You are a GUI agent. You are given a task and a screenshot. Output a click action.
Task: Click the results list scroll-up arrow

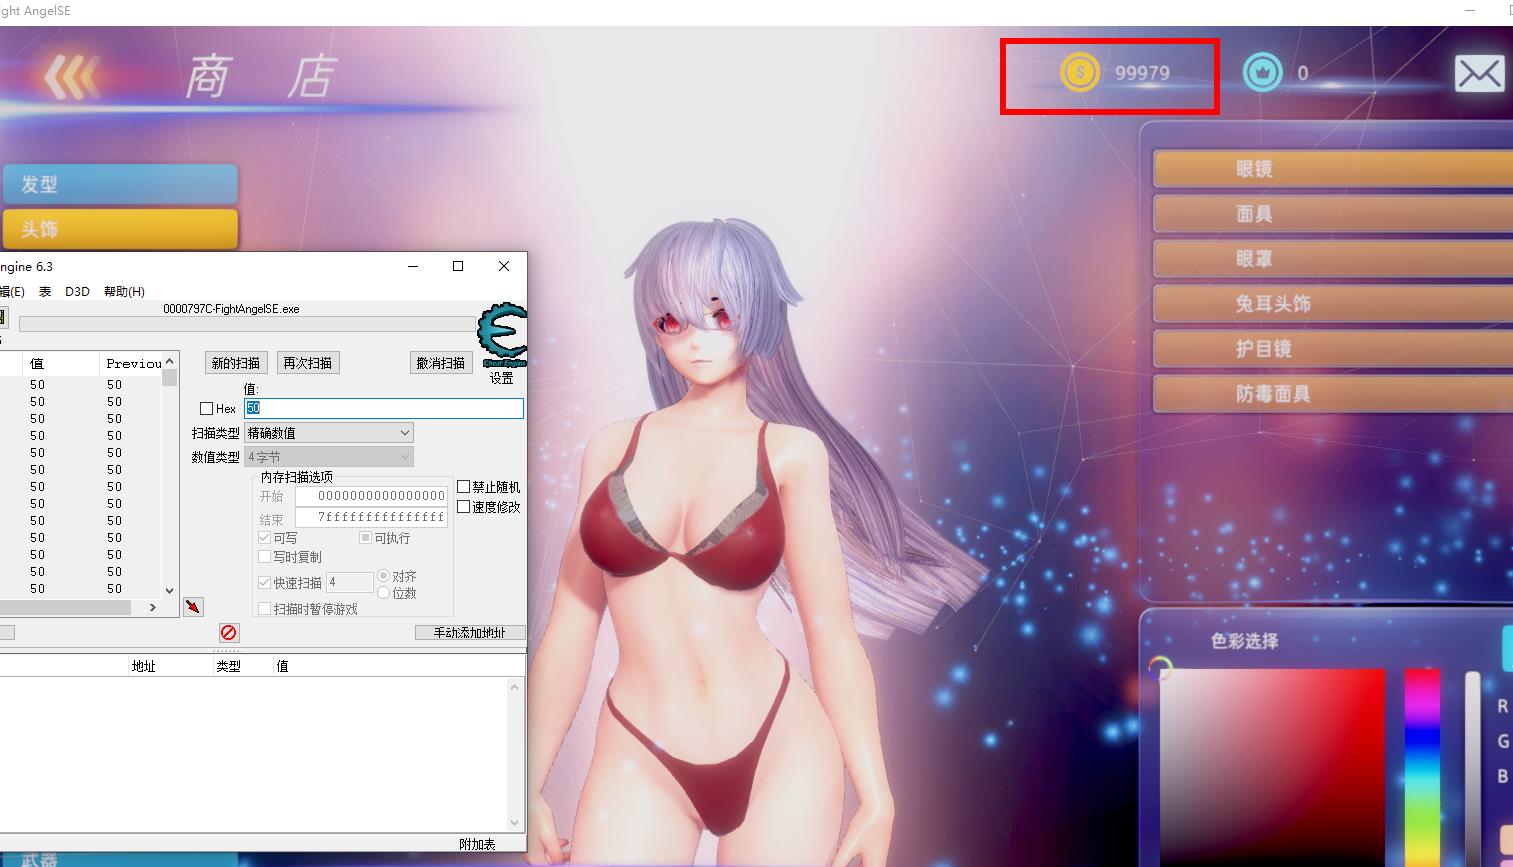169,361
